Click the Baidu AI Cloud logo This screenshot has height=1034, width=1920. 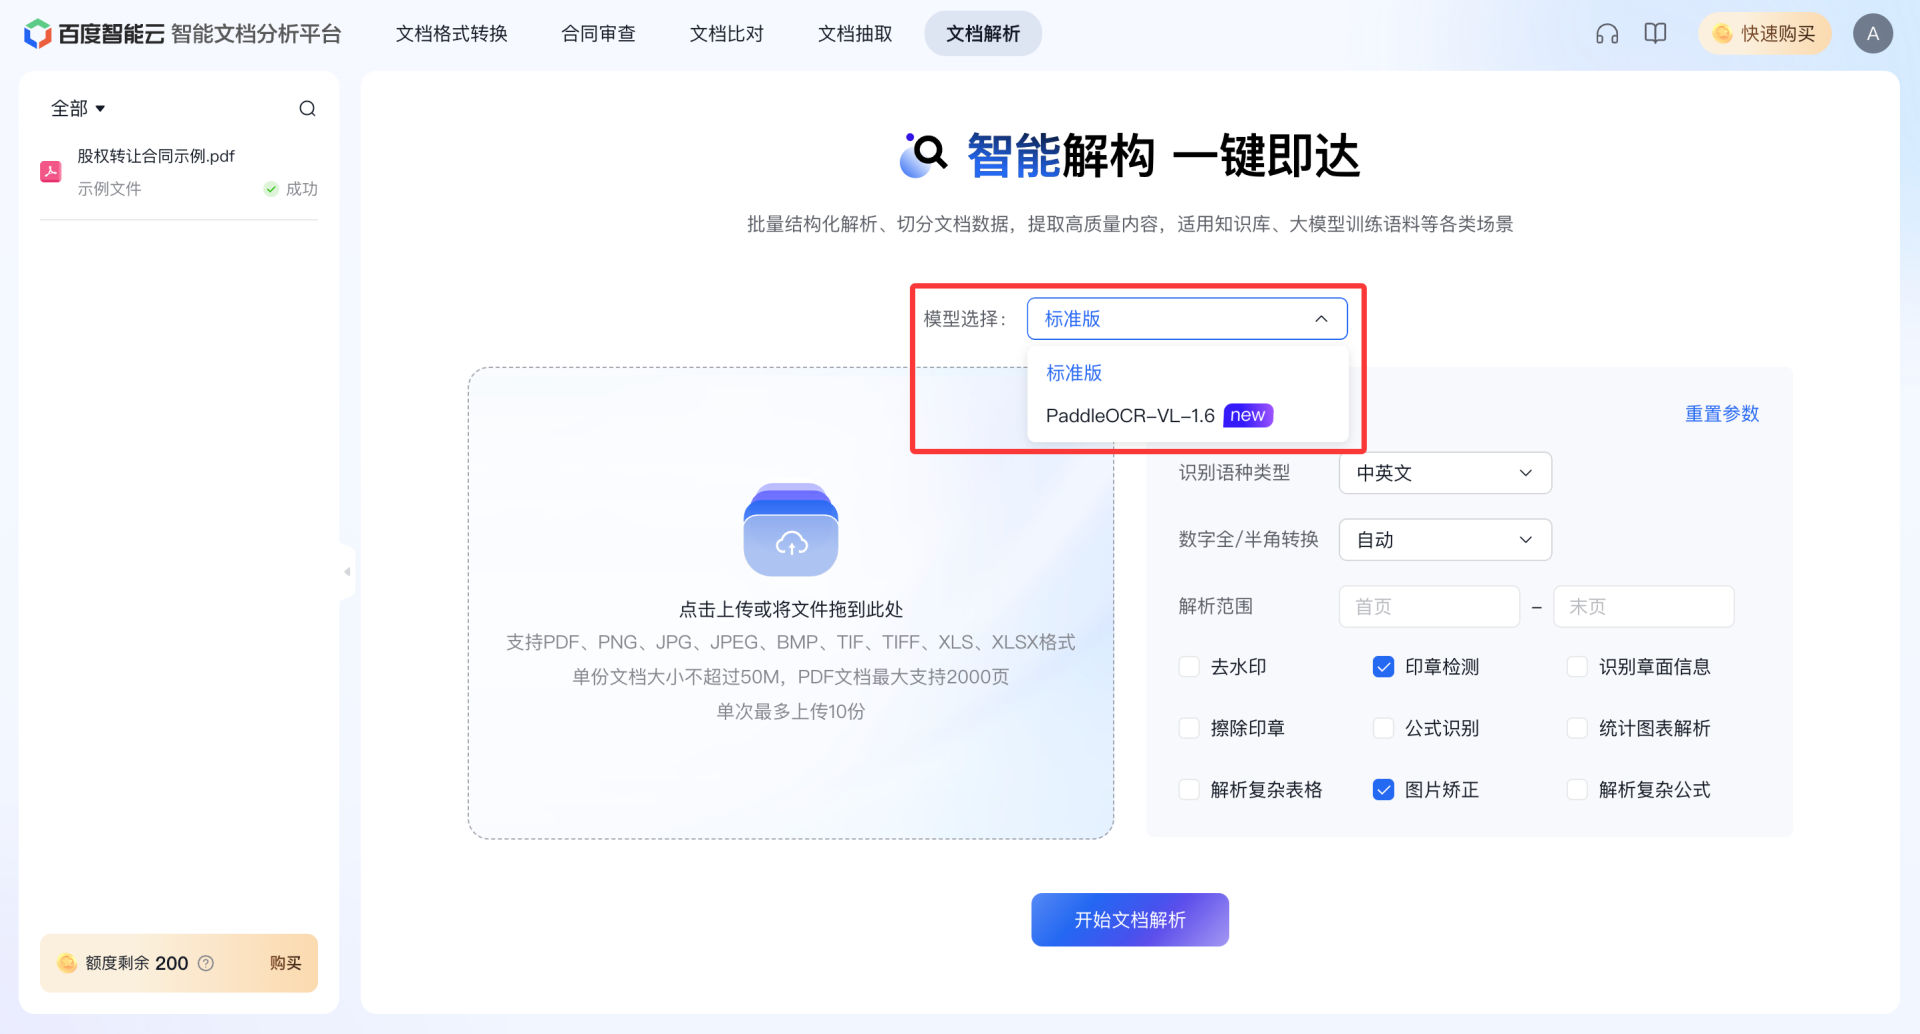(94, 34)
